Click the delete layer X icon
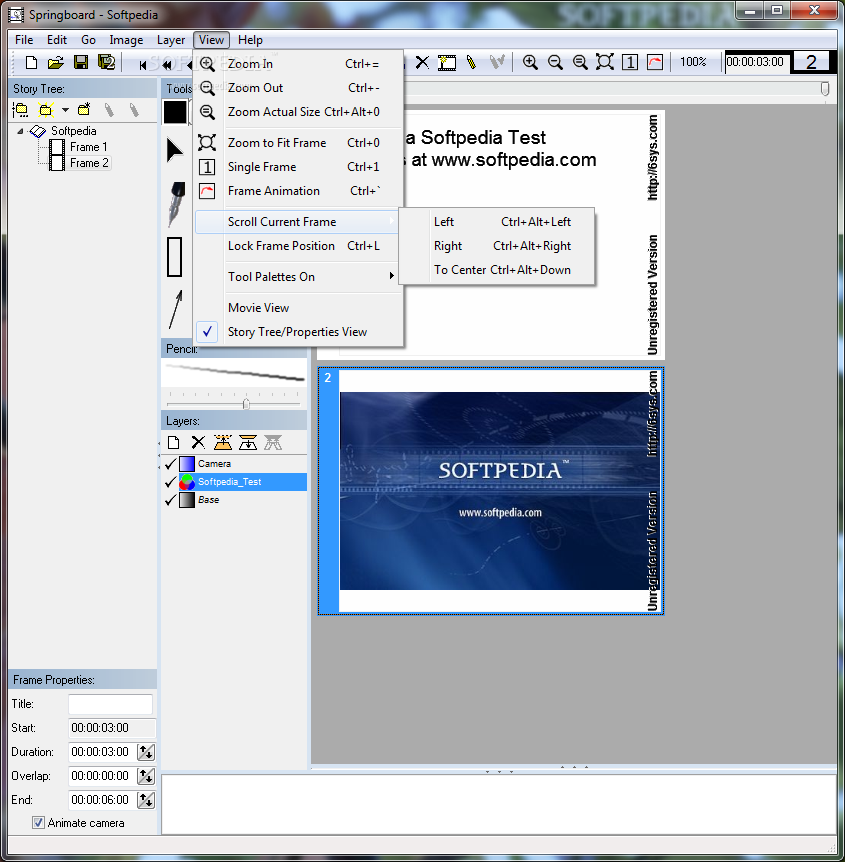 [198, 443]
